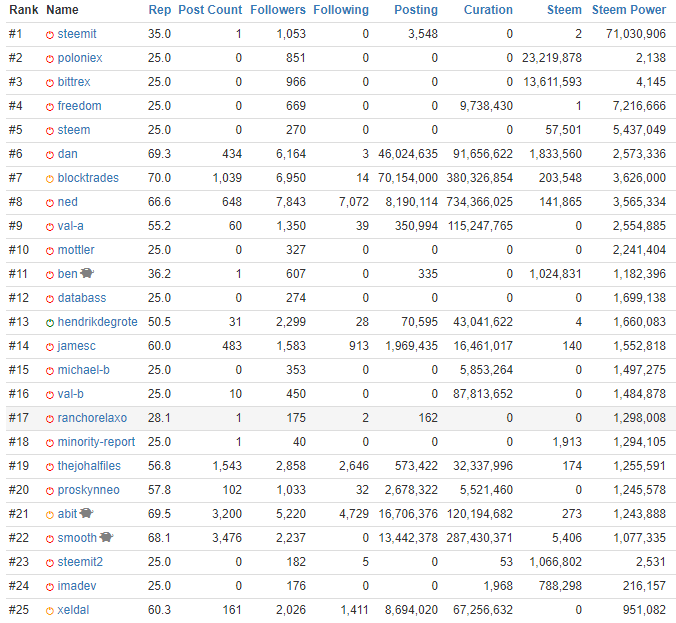Open the abit account link
Screen dimensions: 676x623
coord(67,514)
